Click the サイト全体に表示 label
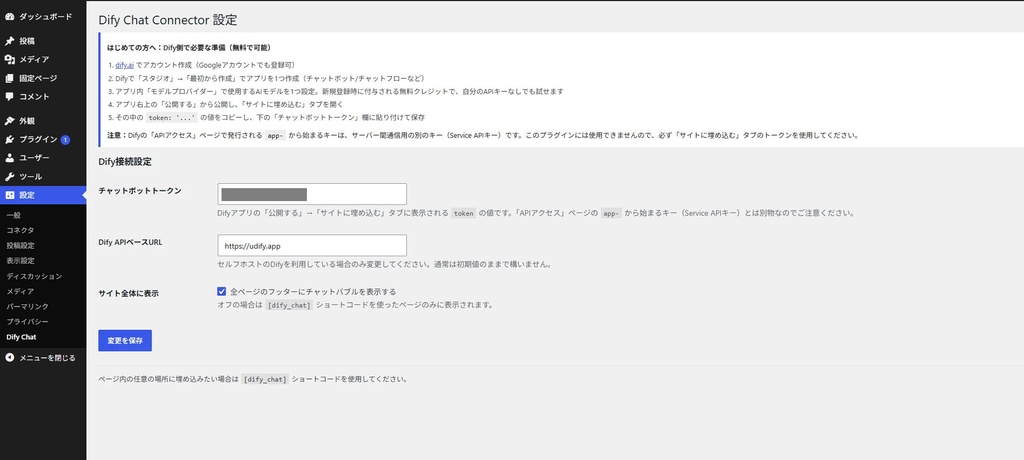The height and width of the screenshot is (460, 1024). [128, 293]
